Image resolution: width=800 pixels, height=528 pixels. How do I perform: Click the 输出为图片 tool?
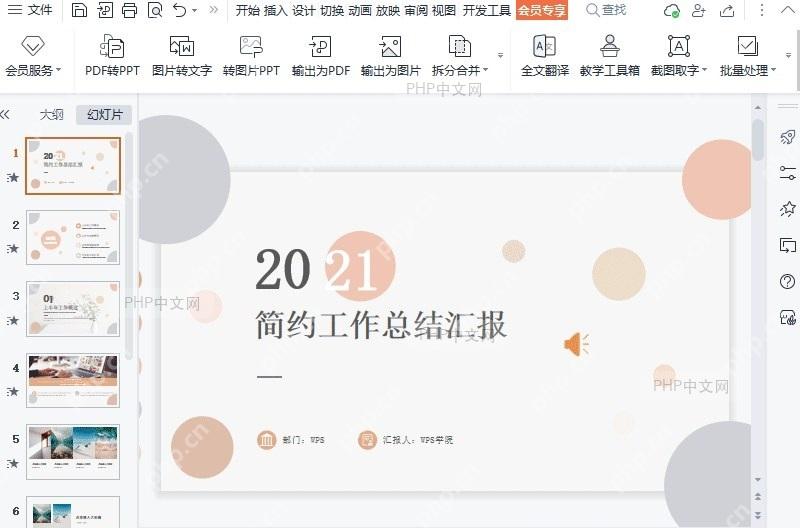390,56
